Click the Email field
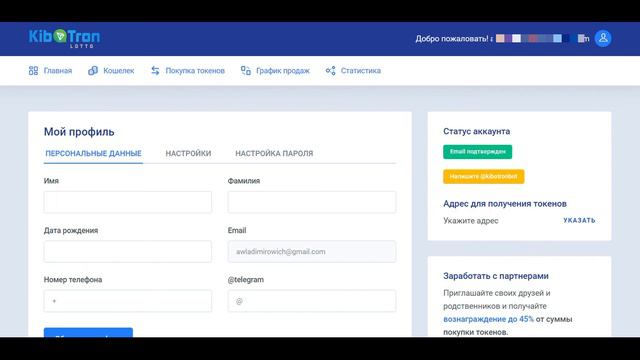640x360 pixels. click(312, 251)
